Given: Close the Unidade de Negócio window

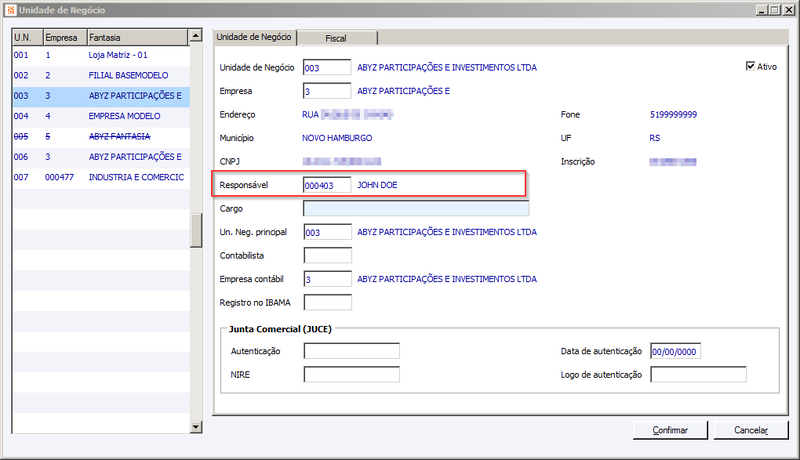Looking at the screenshot, I should (789, 10).
